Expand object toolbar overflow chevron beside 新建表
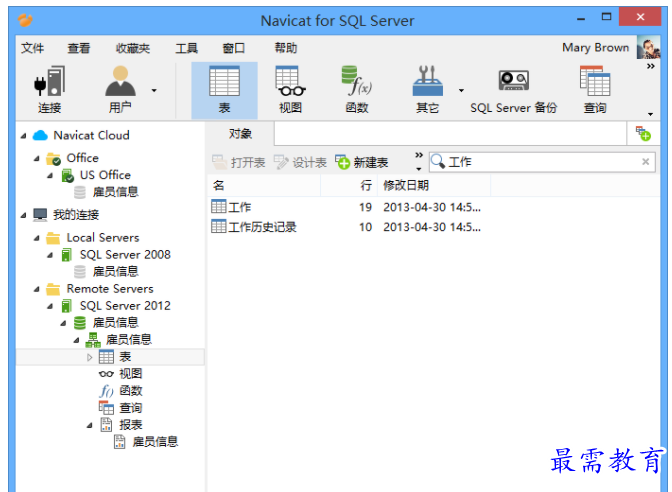This screenshot has width=672, height=492. (419, 155)
